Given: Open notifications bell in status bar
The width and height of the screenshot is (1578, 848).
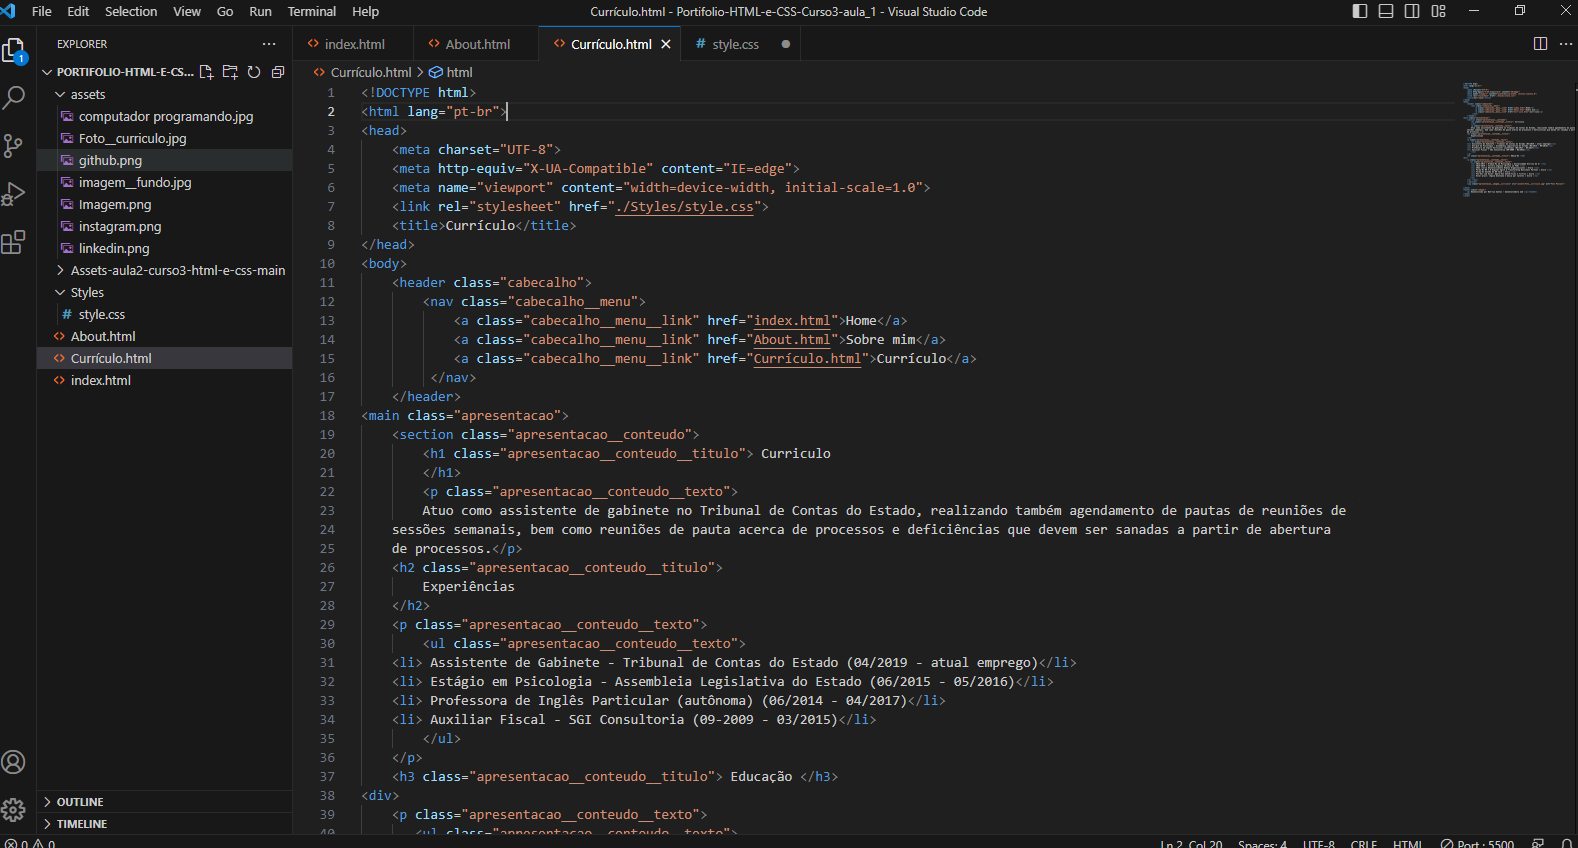Looking at the screenshot, I should pyautogui.click(x=1567, y=843).
